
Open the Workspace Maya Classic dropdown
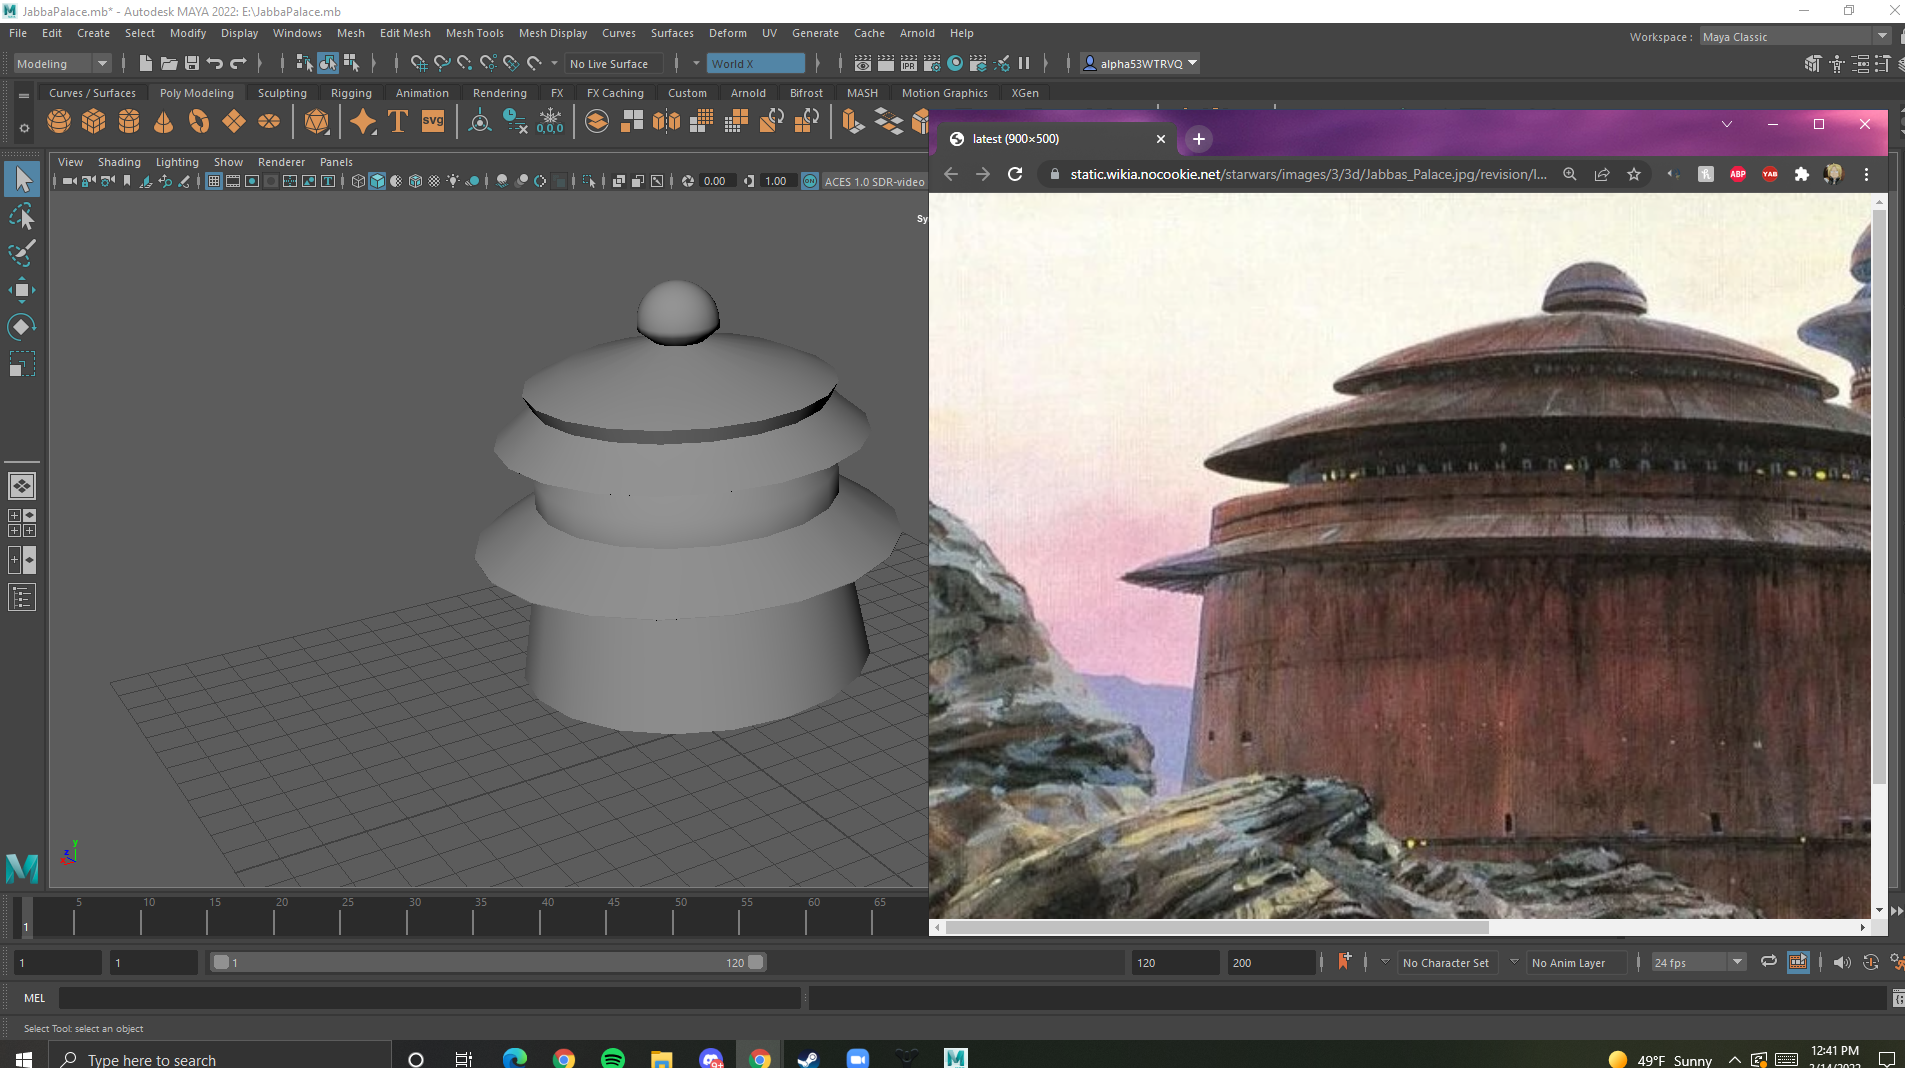1795,36
